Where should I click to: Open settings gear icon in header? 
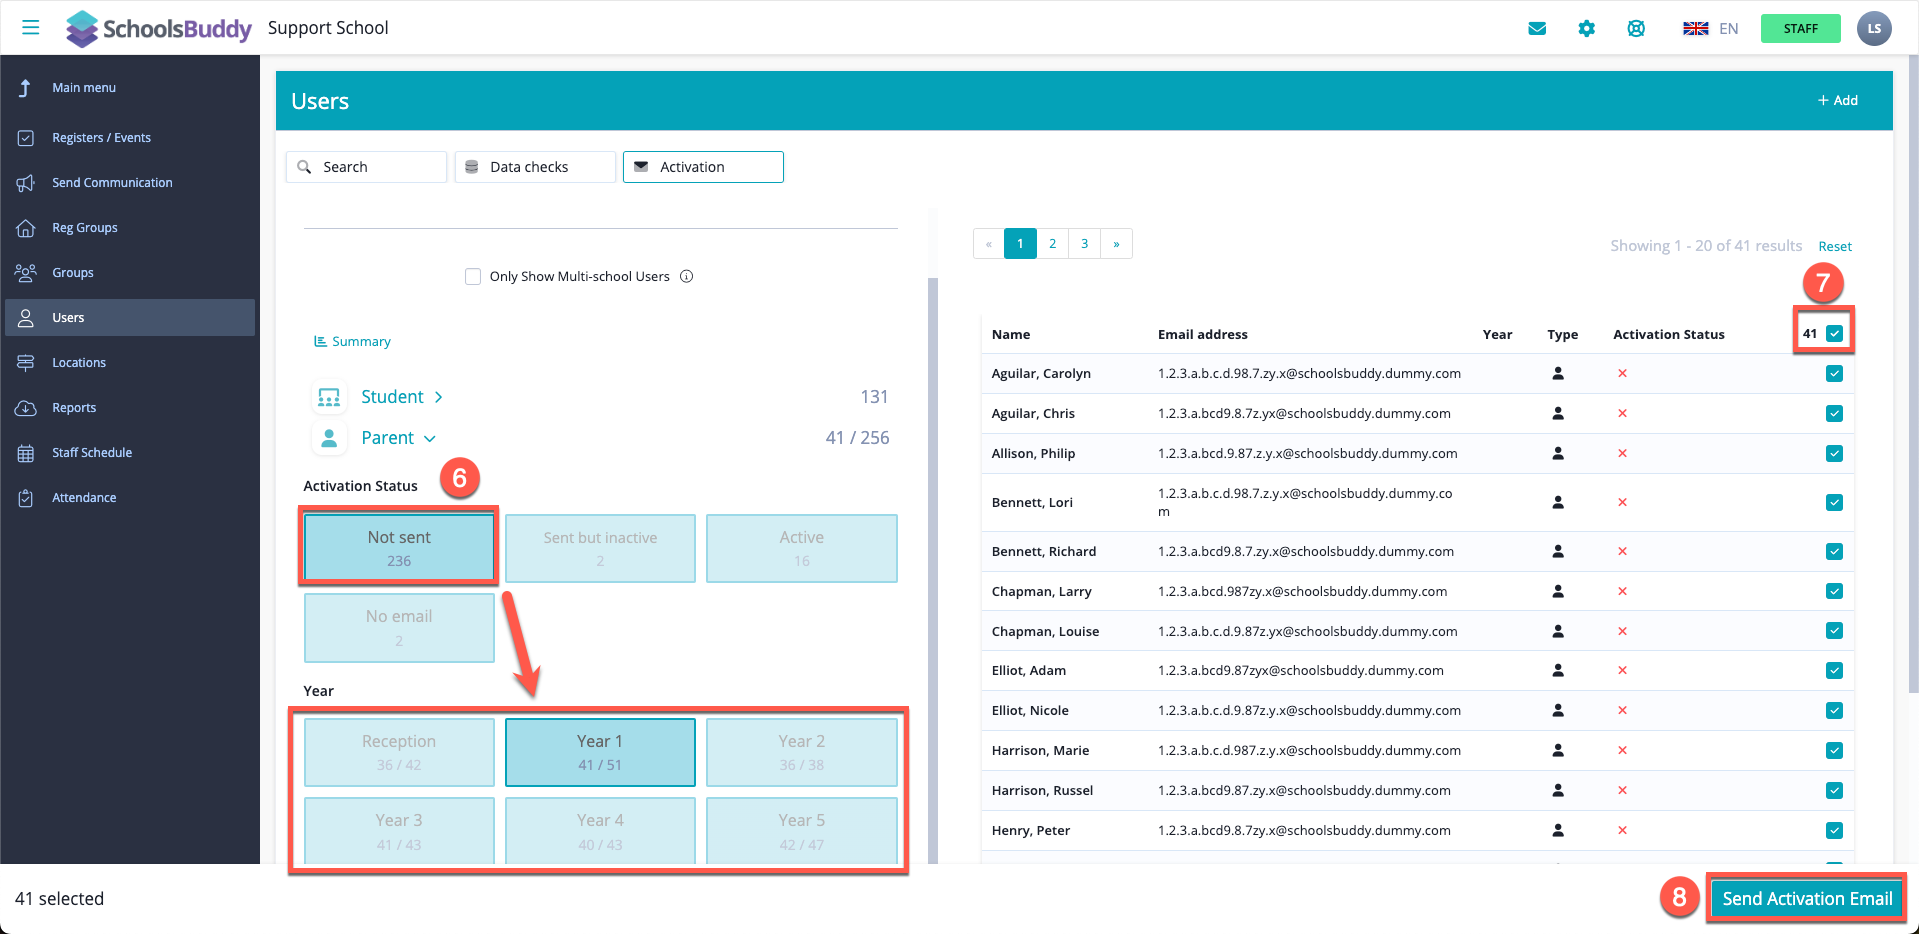(x=1586, y=28)
